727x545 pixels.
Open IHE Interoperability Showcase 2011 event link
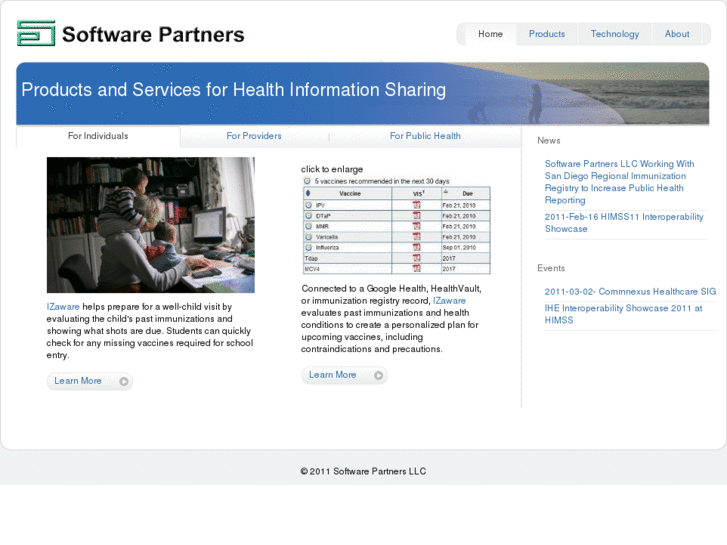[624, 314]
